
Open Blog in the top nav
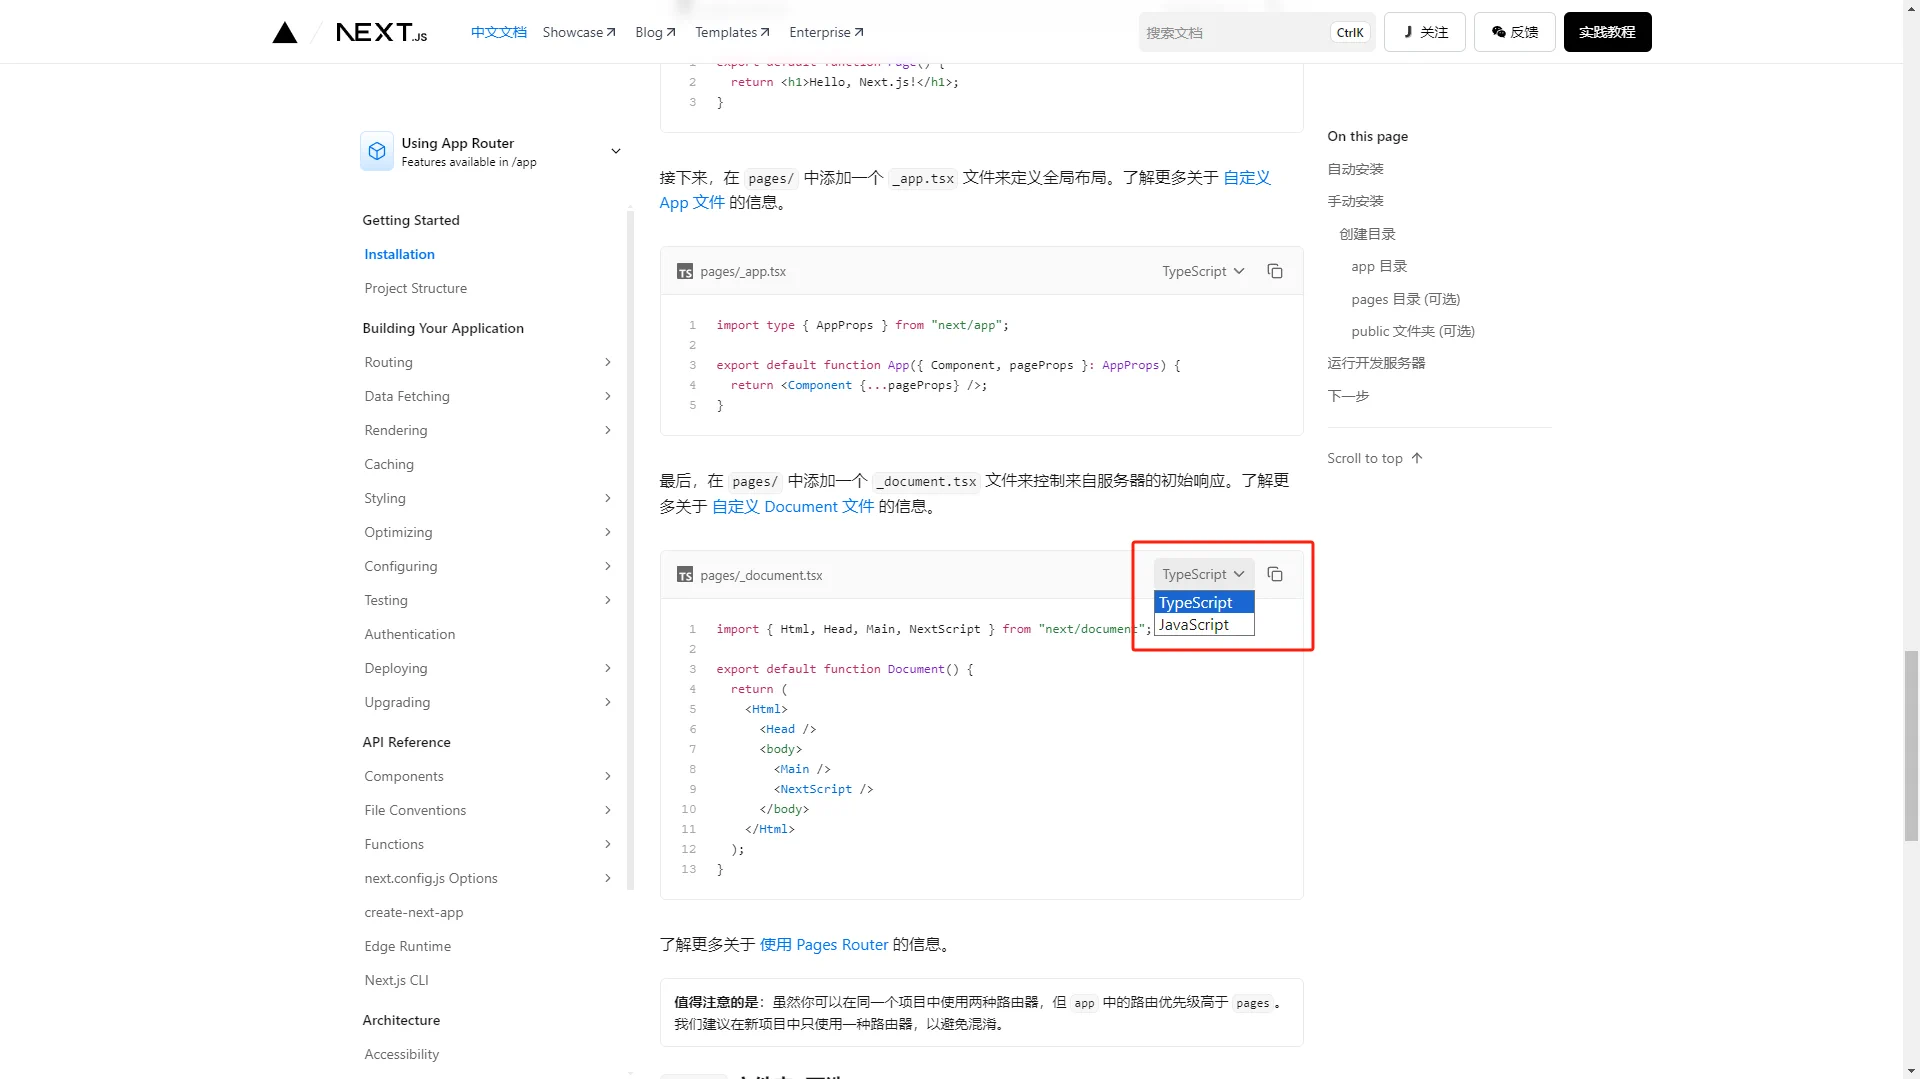655,32
